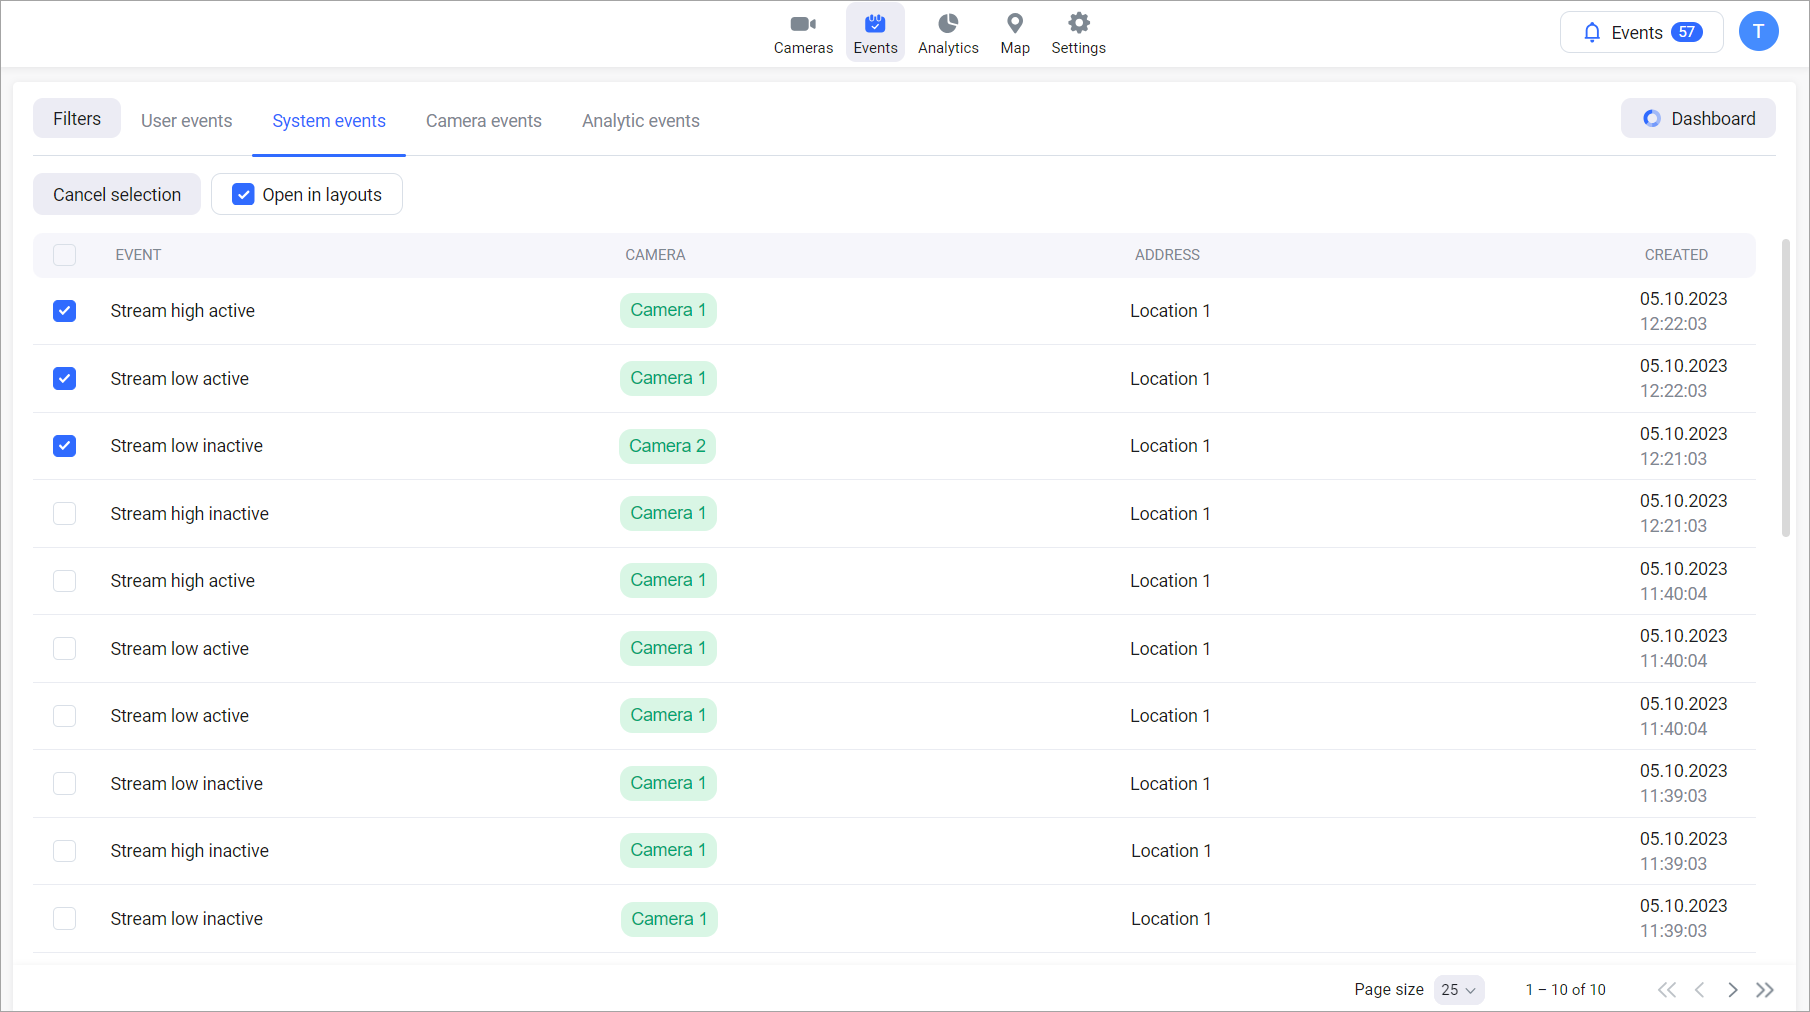The height and width of the screenshot is (1012, 1810).
Task: Click the Cancel selection button
Action: (117, 195)
